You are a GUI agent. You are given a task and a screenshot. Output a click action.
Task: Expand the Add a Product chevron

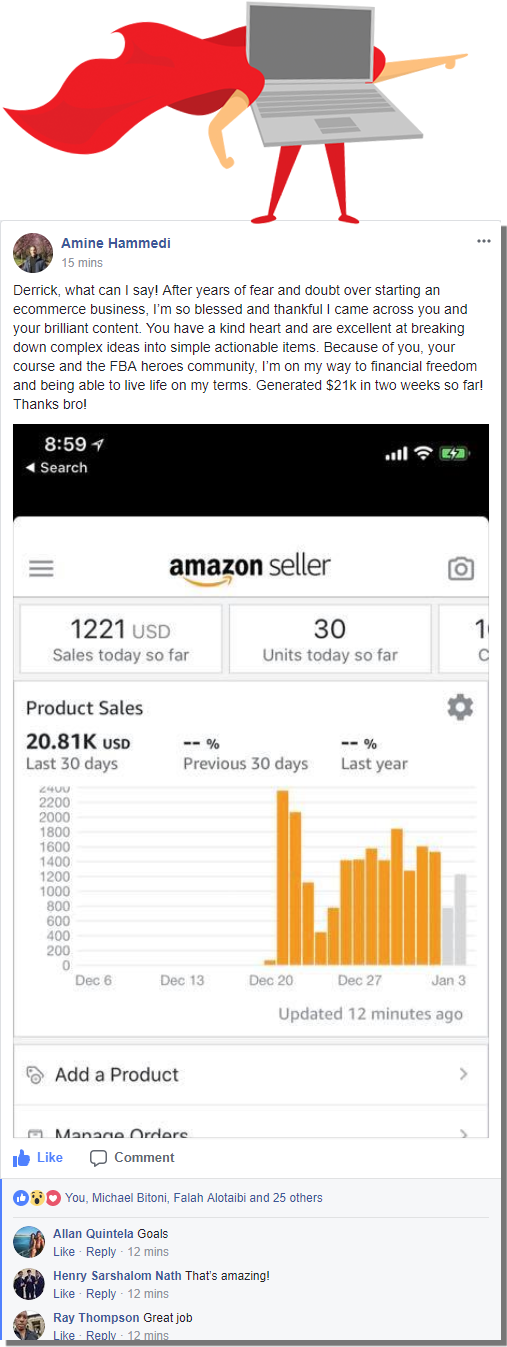pyautogui.click(x=463, y=1074)
